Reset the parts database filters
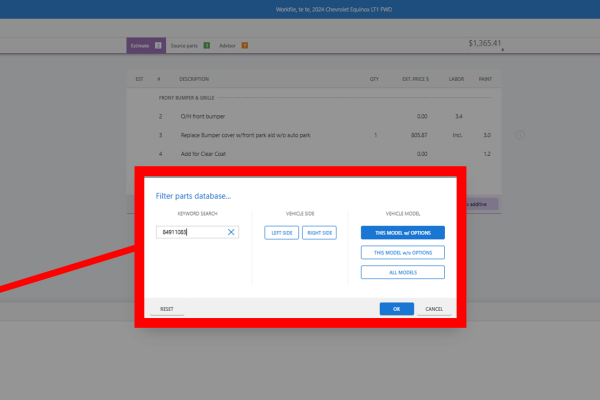The width and height of the screenshot is (600, 400). click(x=167, y=309)
